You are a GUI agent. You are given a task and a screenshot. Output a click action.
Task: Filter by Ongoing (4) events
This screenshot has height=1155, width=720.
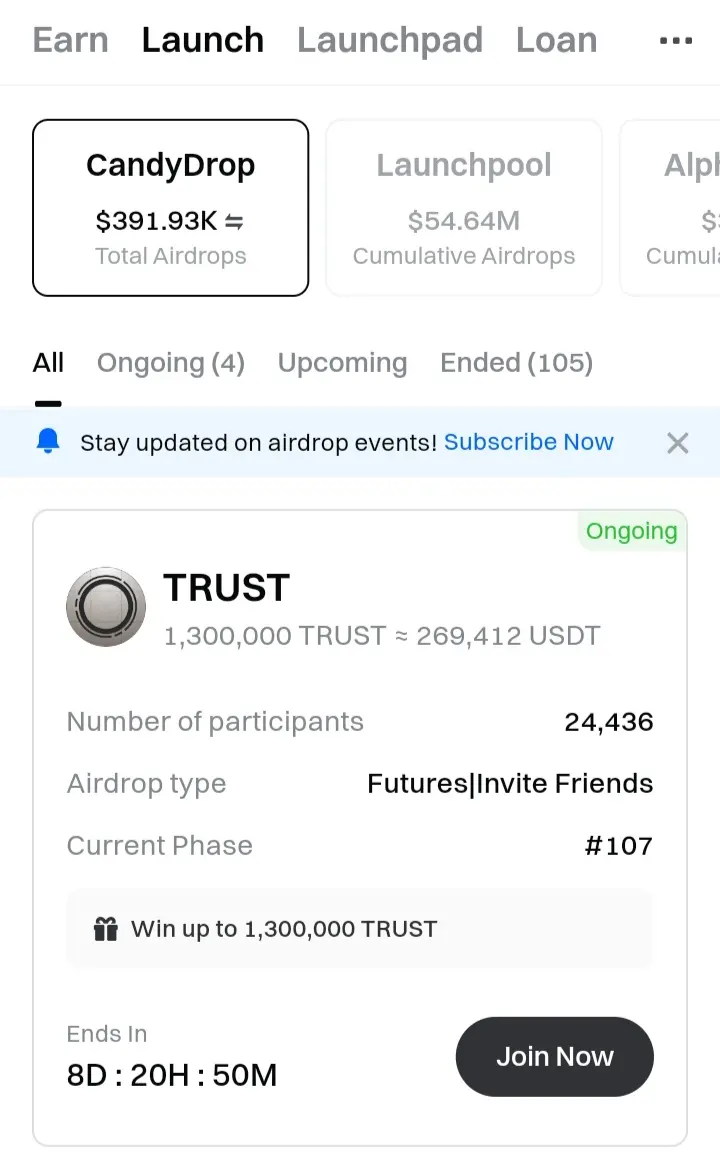(x=171, y=362)
